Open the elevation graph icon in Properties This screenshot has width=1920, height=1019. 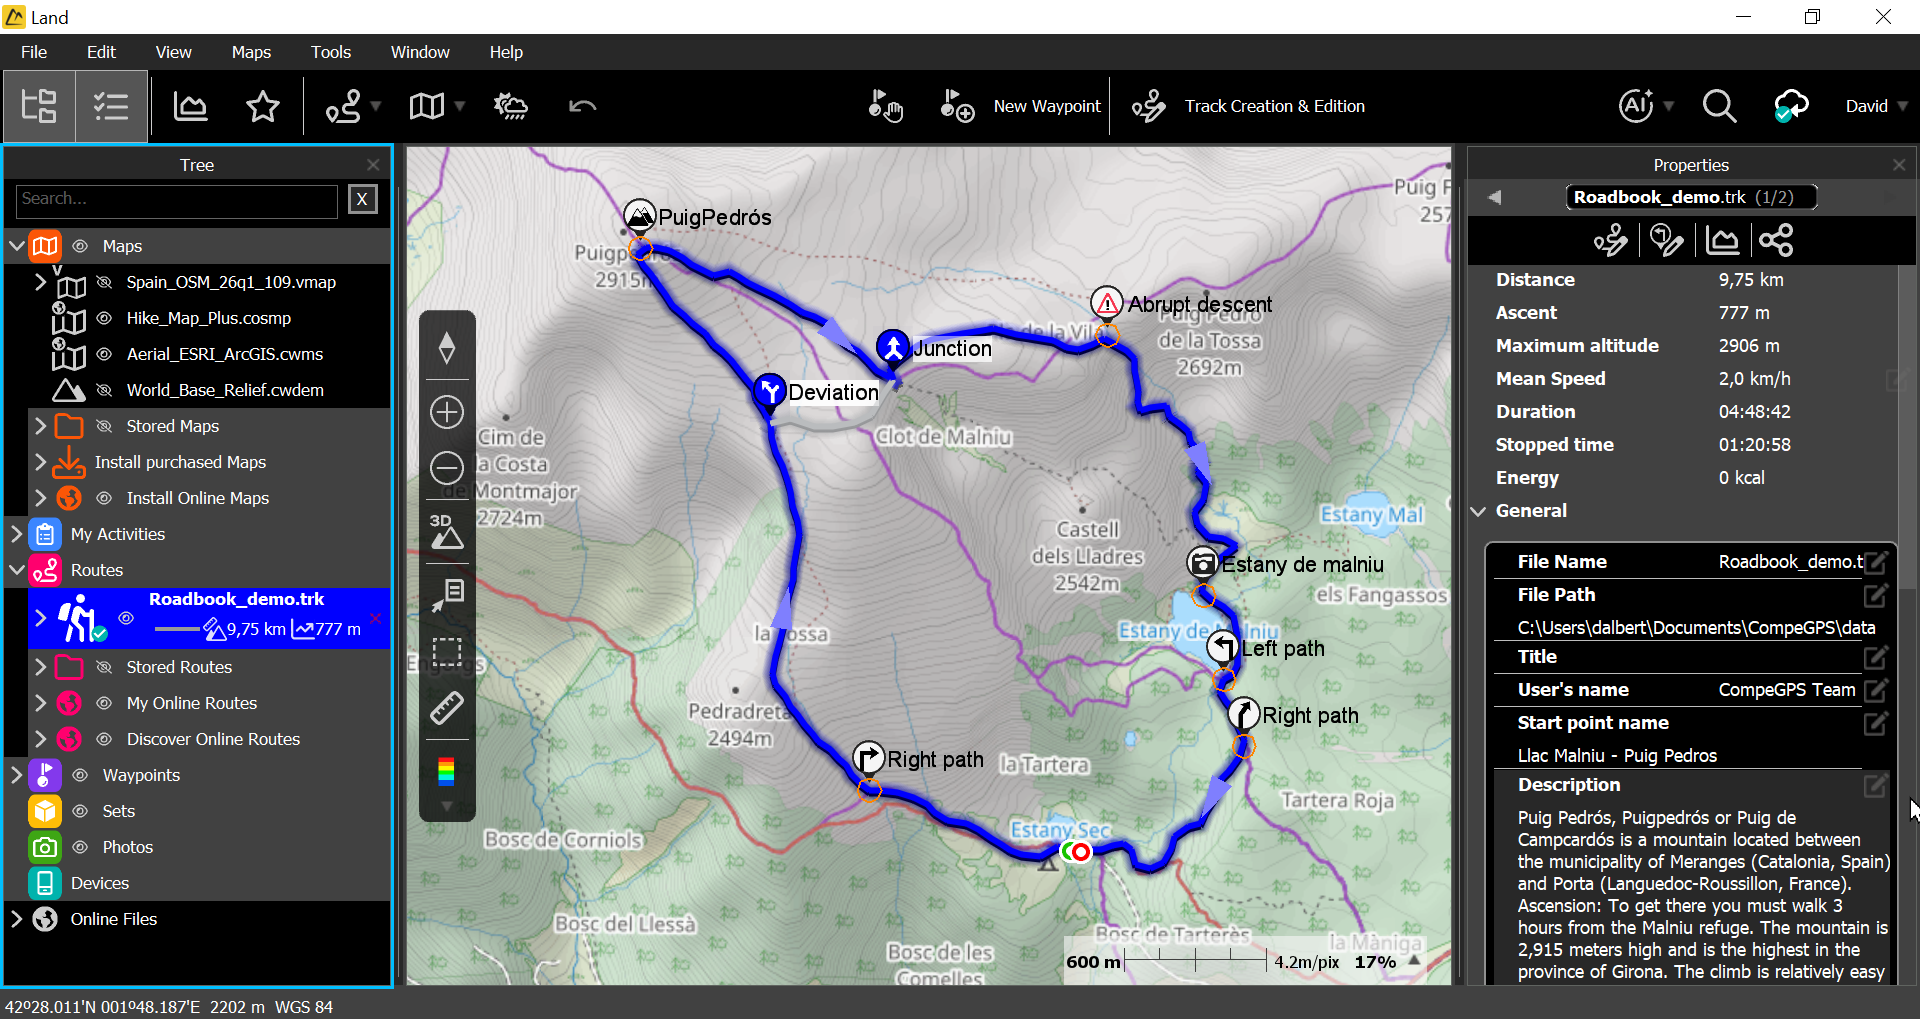pos(1721,240)
